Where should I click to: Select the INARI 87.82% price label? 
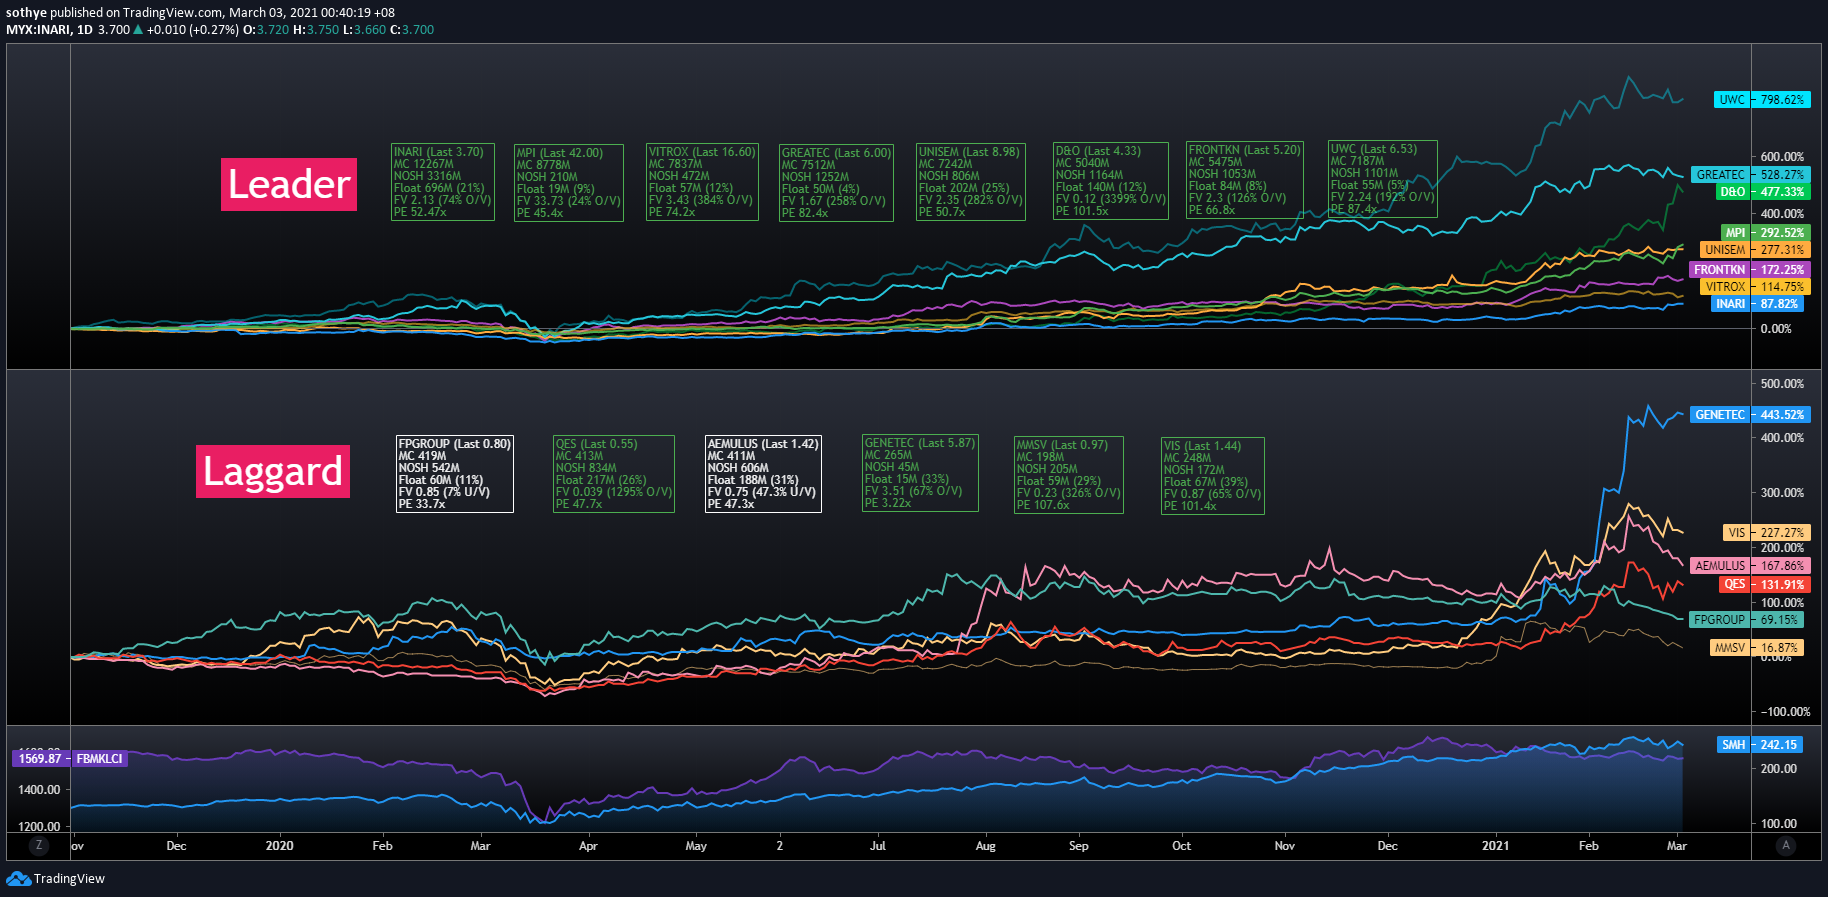[x=1759, y=303]
